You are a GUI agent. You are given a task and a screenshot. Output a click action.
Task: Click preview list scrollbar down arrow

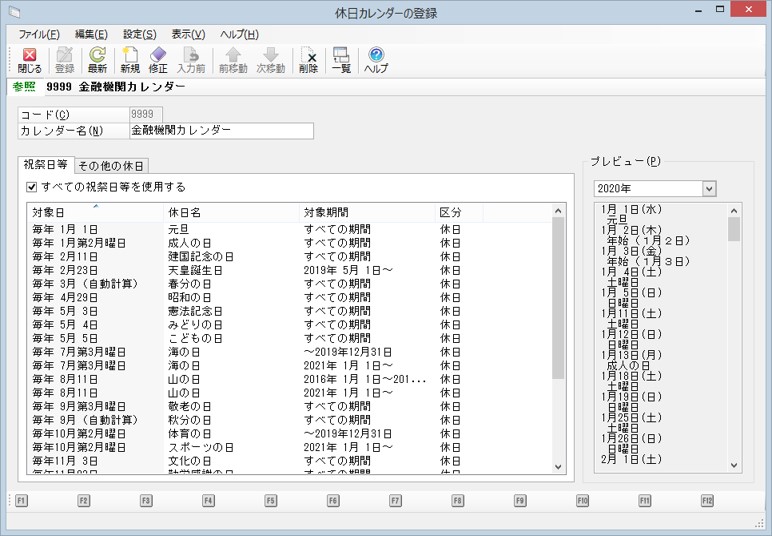click(x=734, y=465)
